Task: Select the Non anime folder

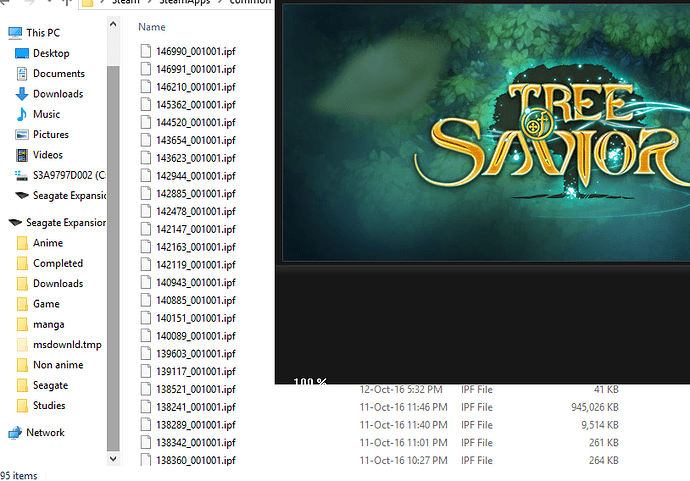Action: pyautogui.click(x=58, y=365)
